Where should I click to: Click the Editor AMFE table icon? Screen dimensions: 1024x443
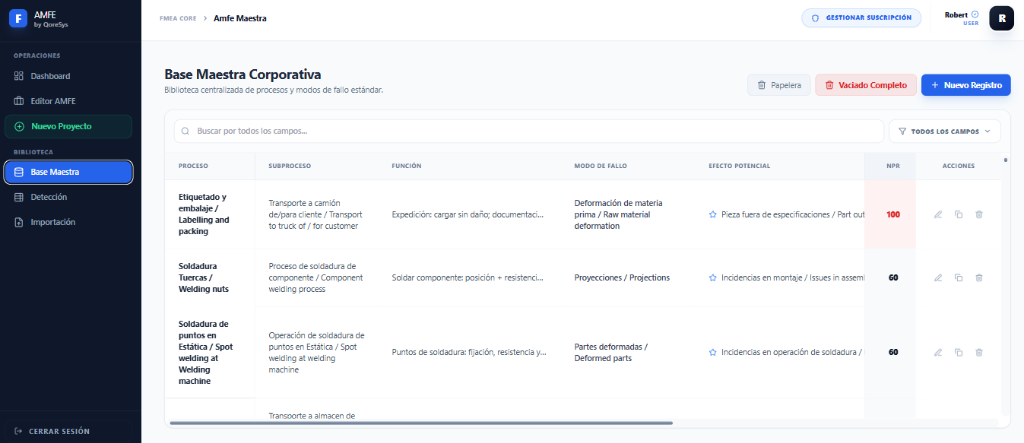[18, 101]
